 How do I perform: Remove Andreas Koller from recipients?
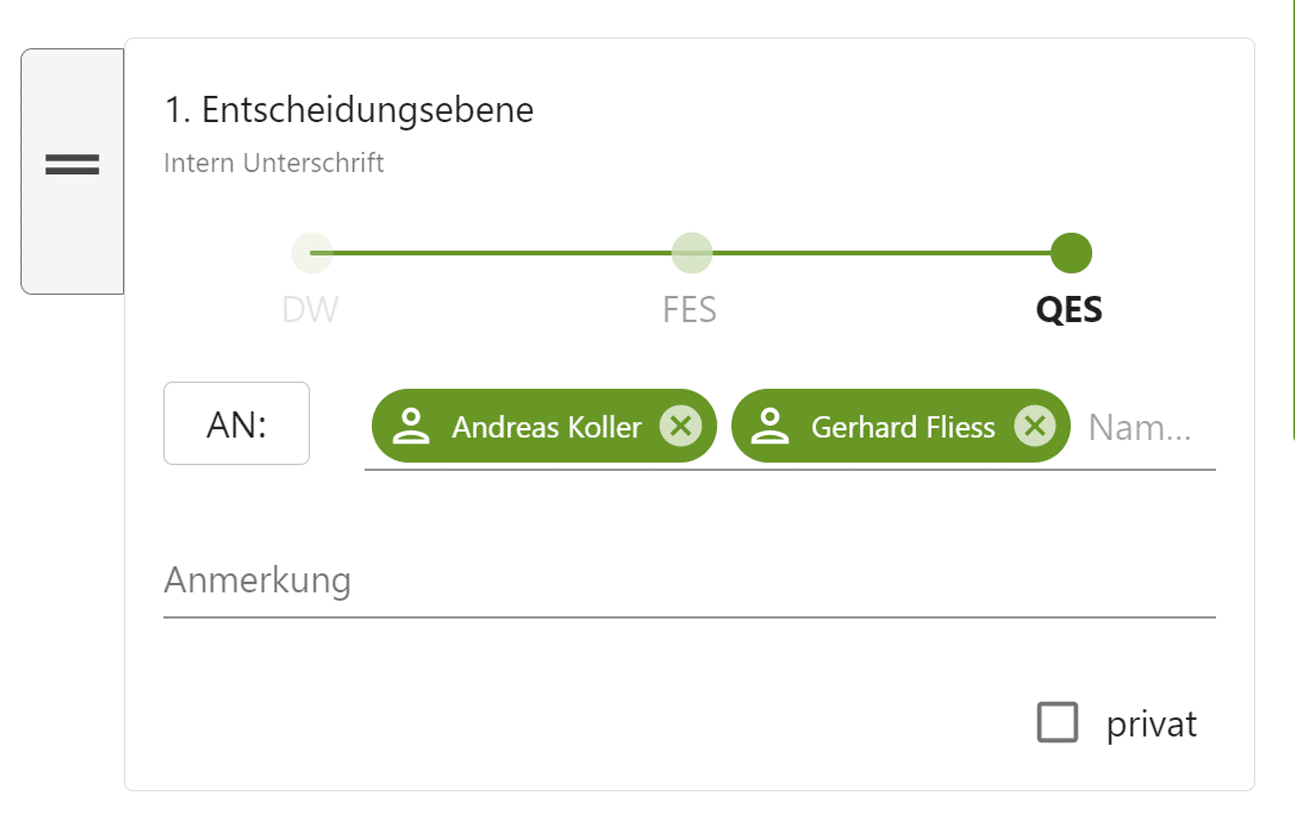pyautogui.click(x=680, y=427)
